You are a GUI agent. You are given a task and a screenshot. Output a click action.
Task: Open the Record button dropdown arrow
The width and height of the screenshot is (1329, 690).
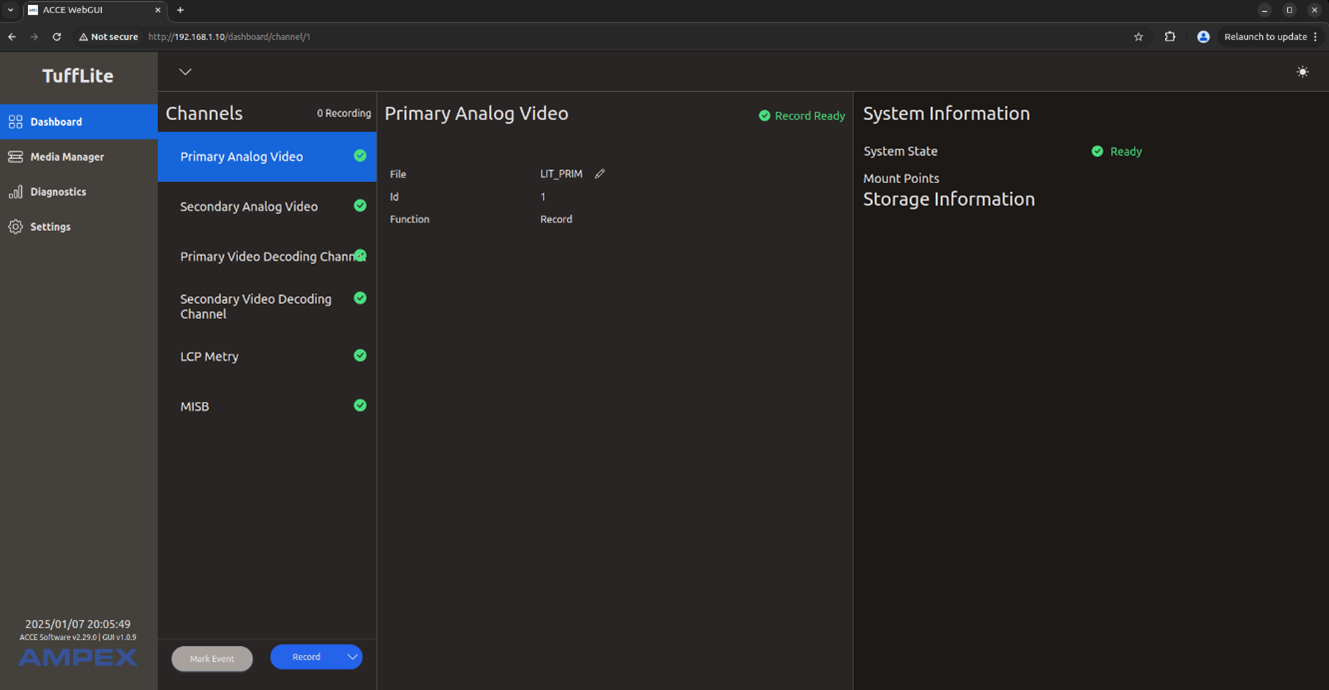pos(350,657)
